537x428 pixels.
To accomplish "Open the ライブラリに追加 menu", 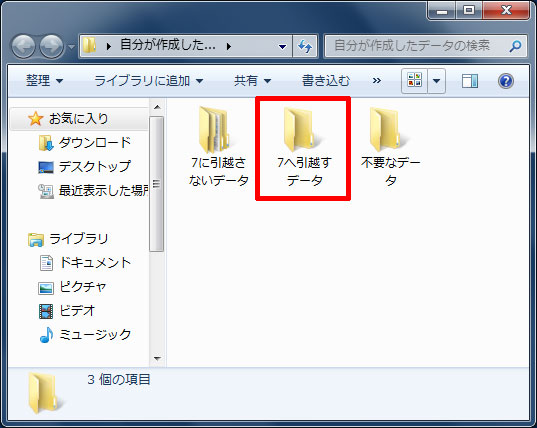I will click(x=149, y=81).
